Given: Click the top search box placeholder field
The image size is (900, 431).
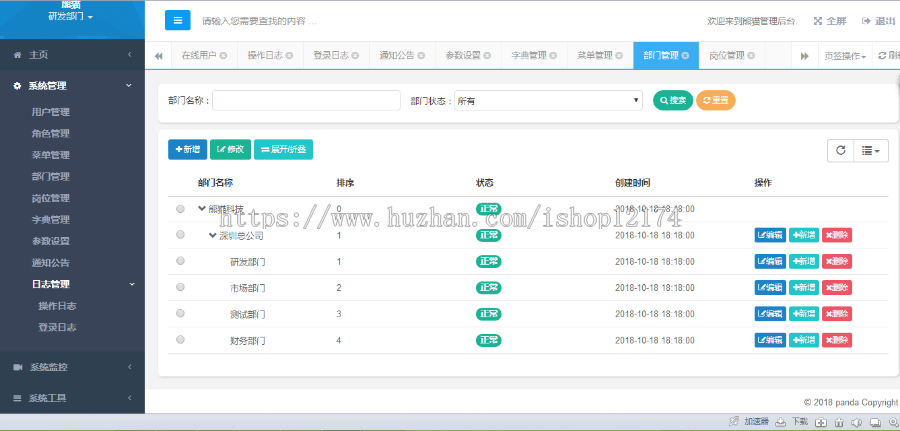Looking at the screenshot, I should pos(259,21).
